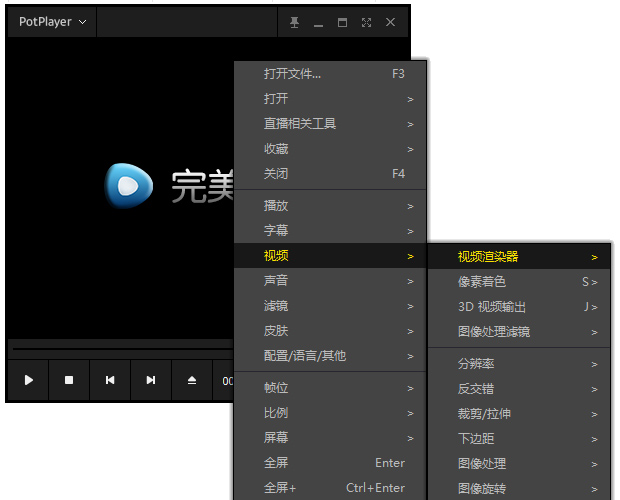Click the seek progress bar
This screenshot has height=500, width=620.
pyautogui.click(x=120, y=344)
